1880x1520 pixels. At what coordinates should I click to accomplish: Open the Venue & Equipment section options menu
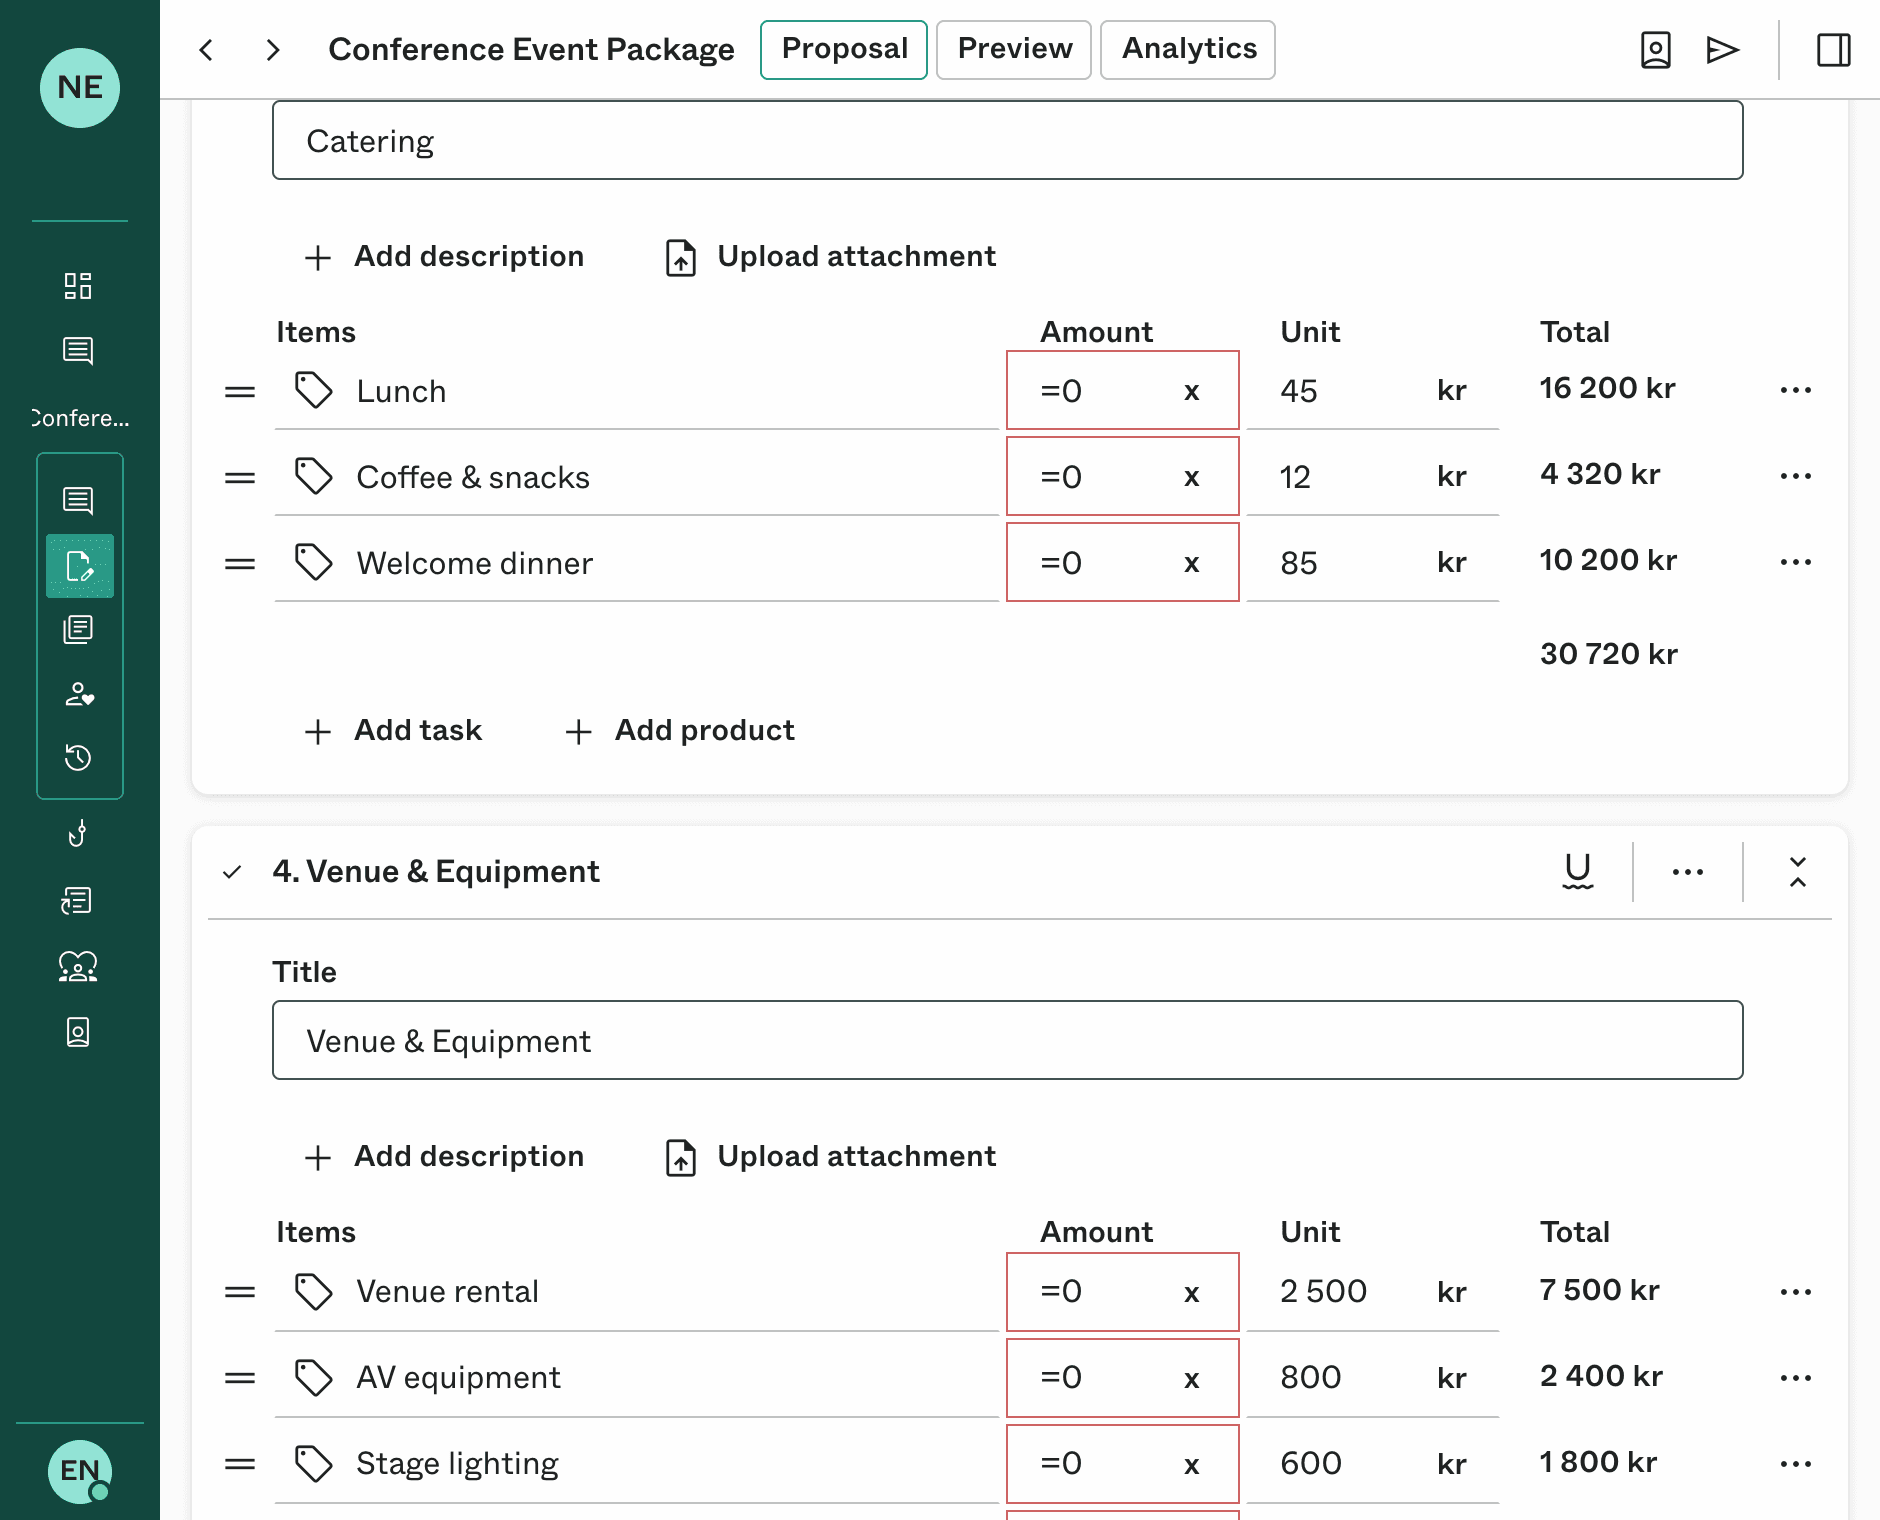tap(1687, 872)
